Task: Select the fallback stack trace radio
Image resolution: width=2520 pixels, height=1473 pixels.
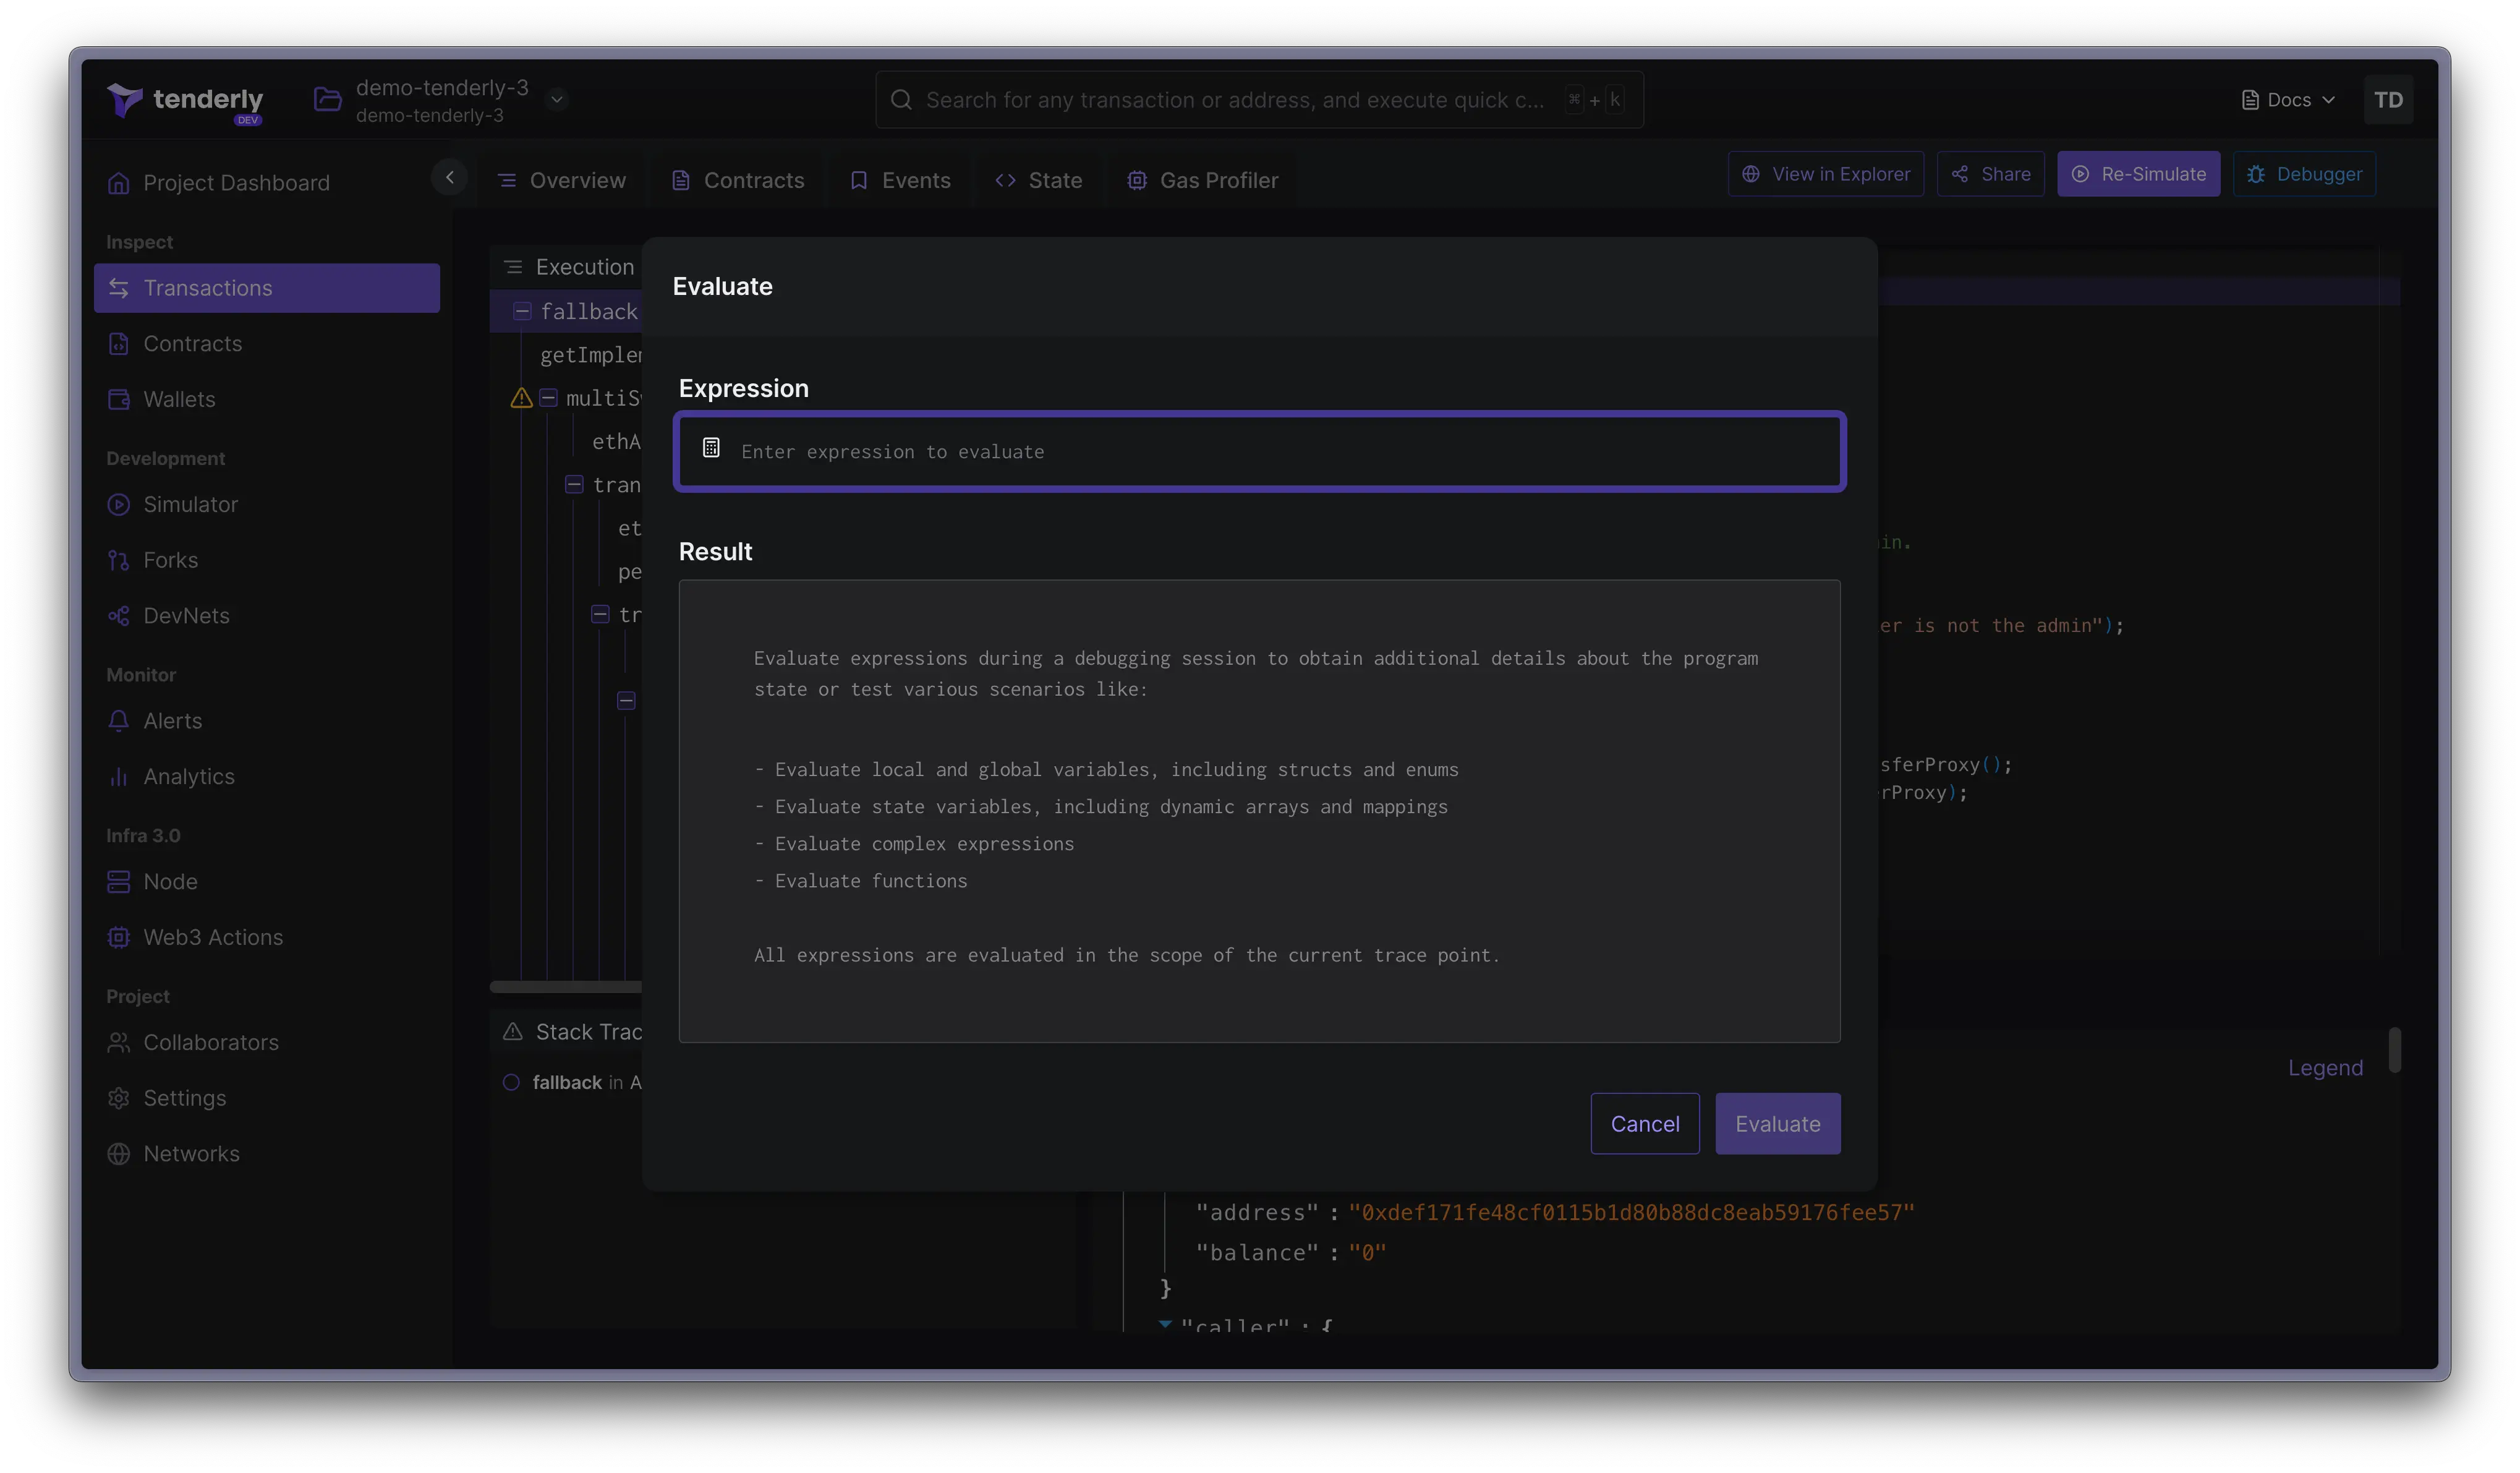Action: coord(511,1083)
